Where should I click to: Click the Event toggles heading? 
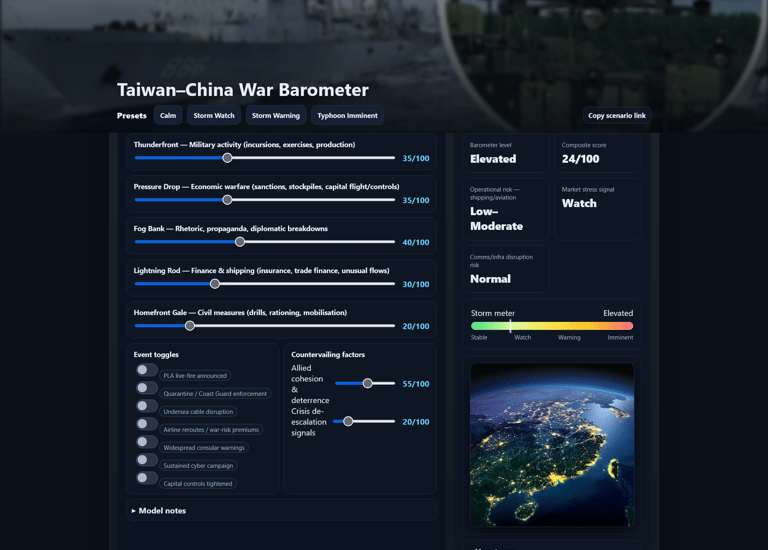tap(156, 355)
